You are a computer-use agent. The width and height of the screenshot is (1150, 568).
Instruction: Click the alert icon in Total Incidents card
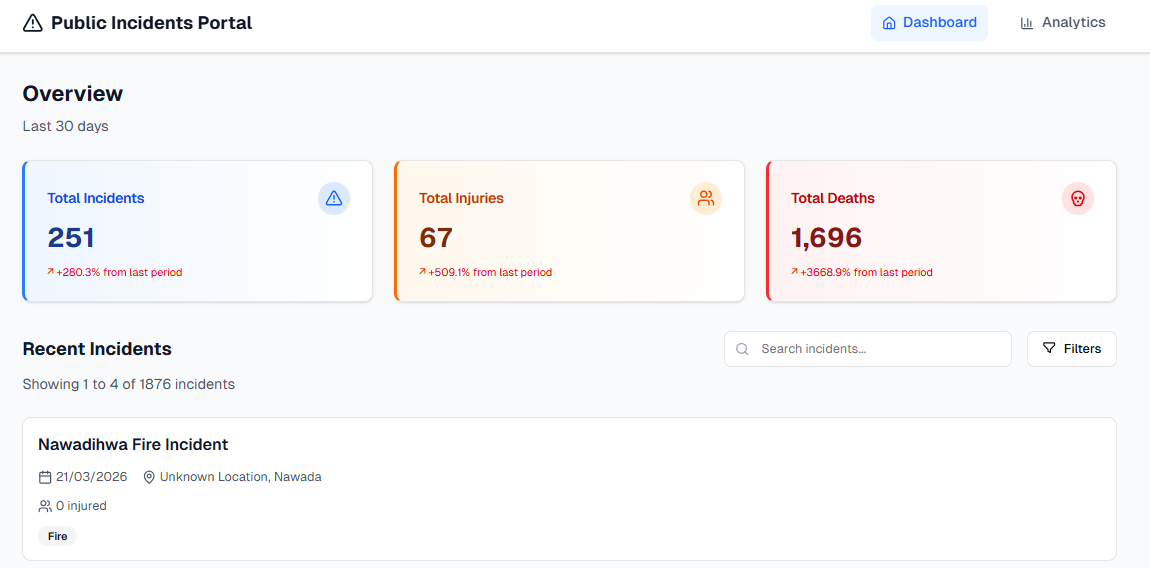tap(334, 198)
